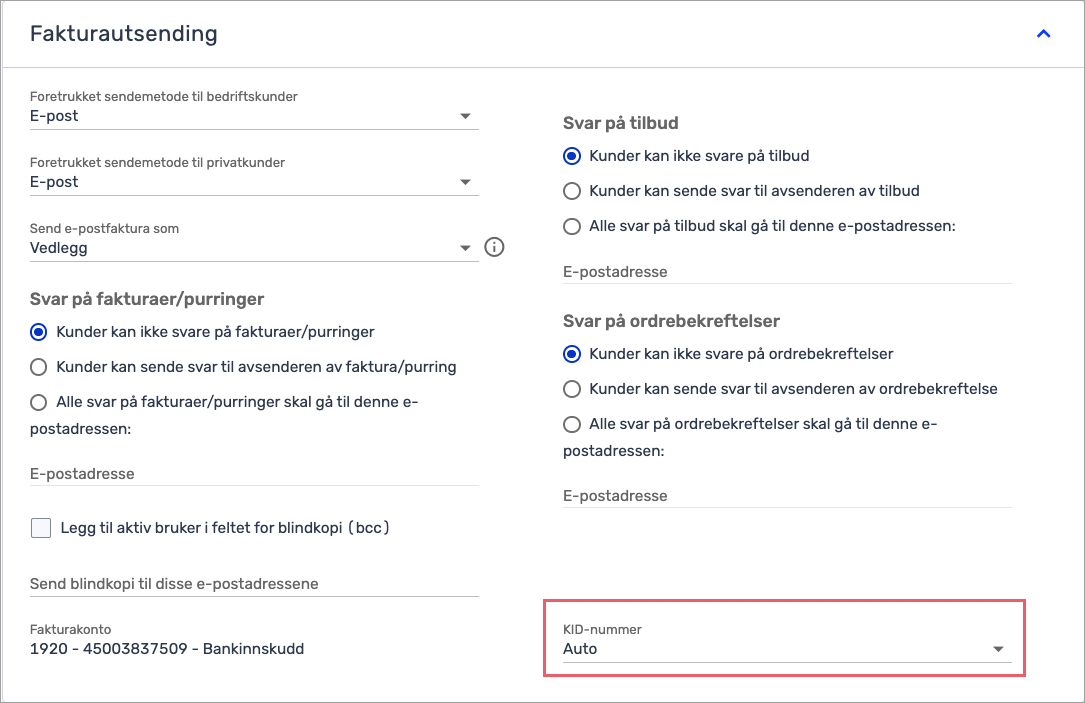Open sendemetode til bedriftskunder dropdown
1085x703 pixels.
(x=254, y=116)
